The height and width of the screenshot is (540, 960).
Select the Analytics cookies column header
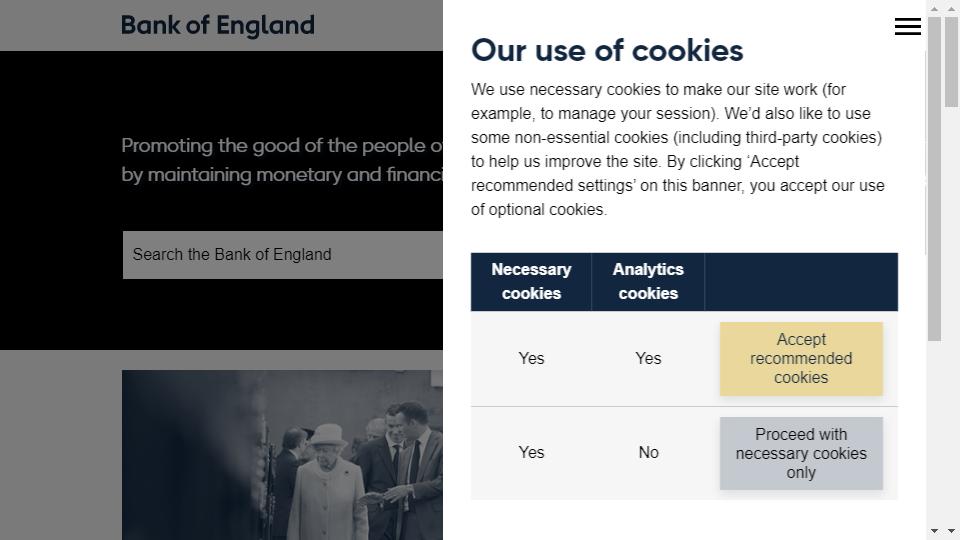tap(648, 282)
